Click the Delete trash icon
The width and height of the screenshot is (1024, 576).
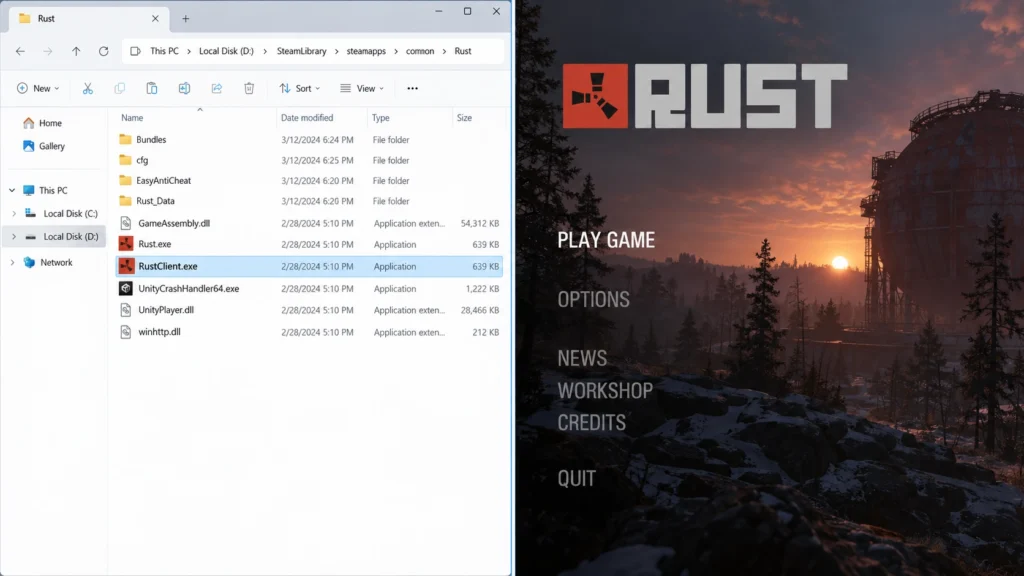[249, 88]
